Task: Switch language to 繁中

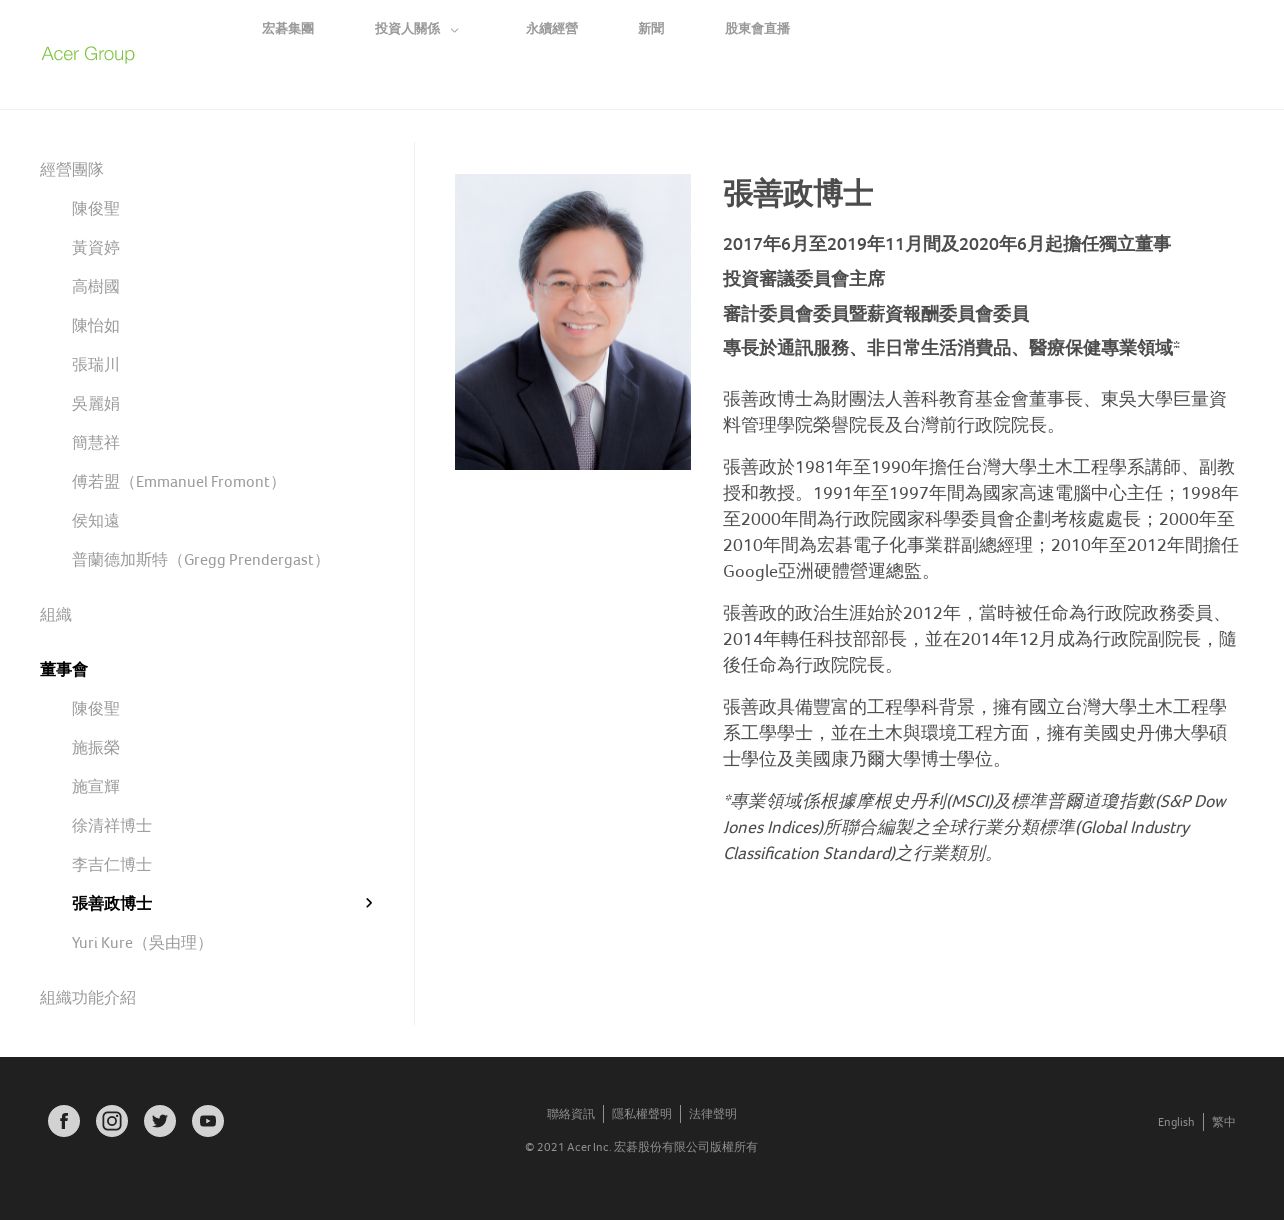Action: [1224, 1122]
